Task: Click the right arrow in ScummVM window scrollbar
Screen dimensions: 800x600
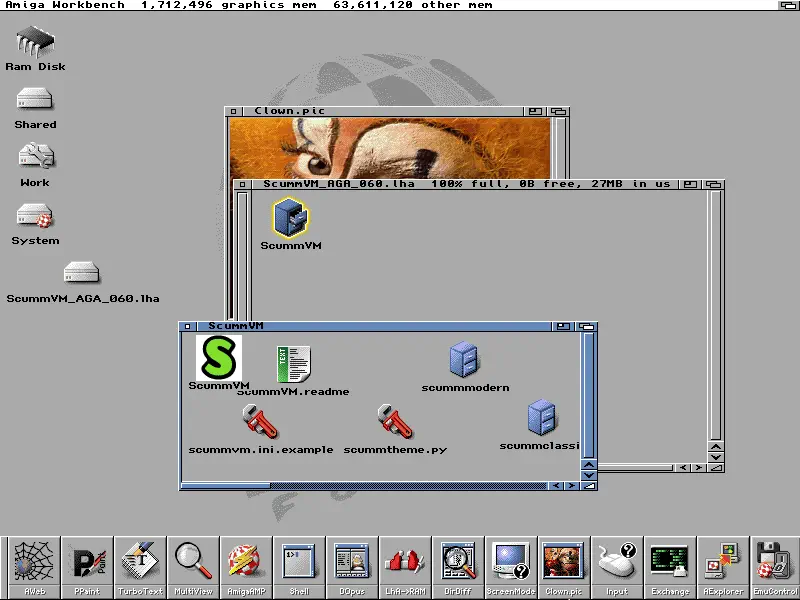Action: (x=572, y=486)
